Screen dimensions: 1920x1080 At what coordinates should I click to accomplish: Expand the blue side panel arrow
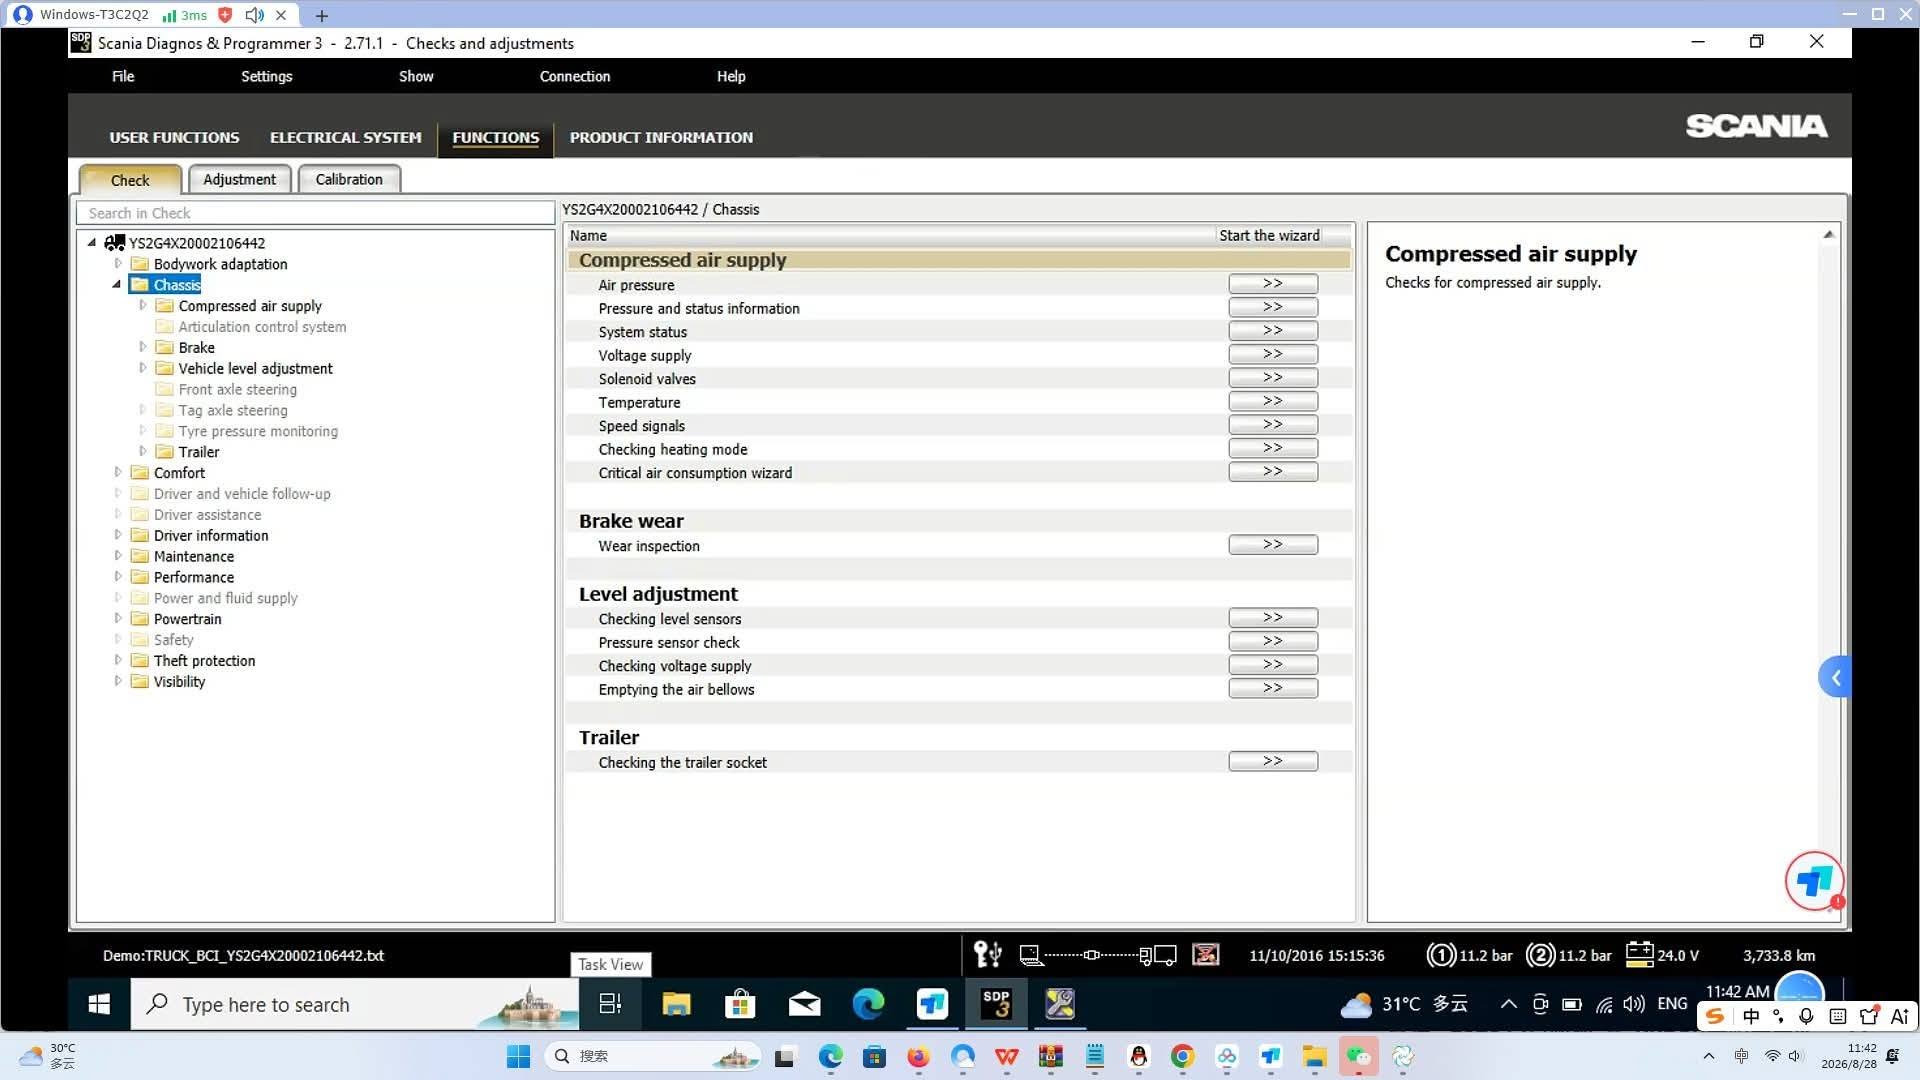click(x=1835, y=678)
